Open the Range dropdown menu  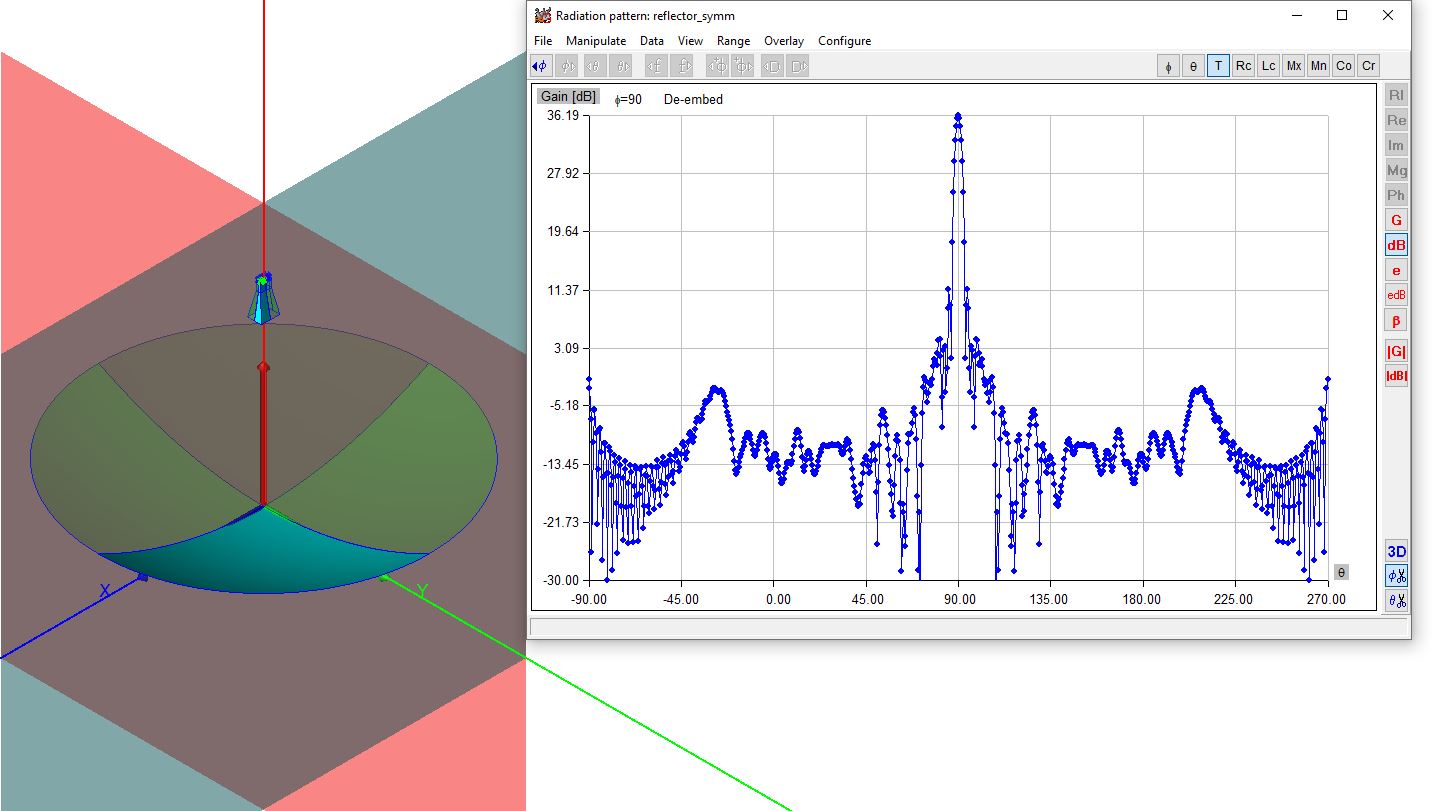(x=733, y=41)
